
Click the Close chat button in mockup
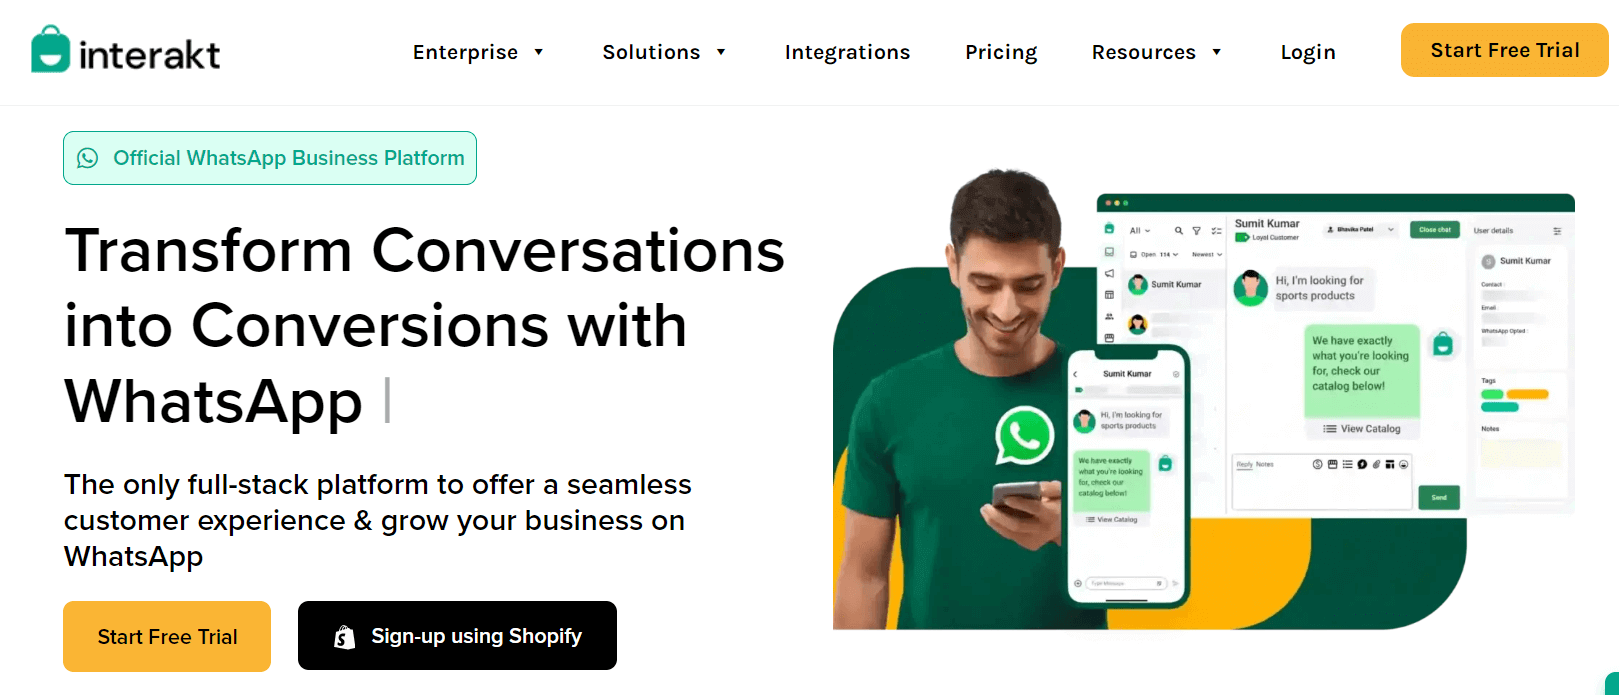[x=1435, y=230]
